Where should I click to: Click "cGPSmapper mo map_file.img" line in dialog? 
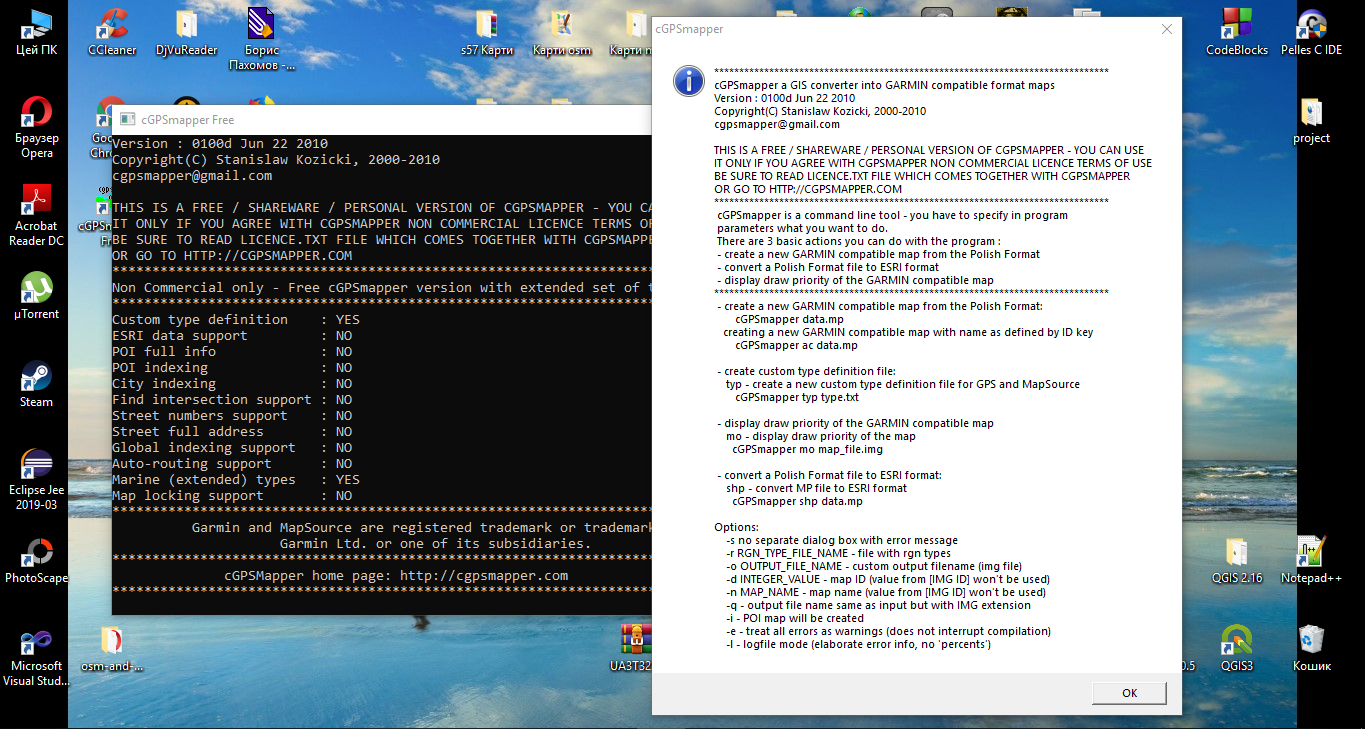click(808, 449)
